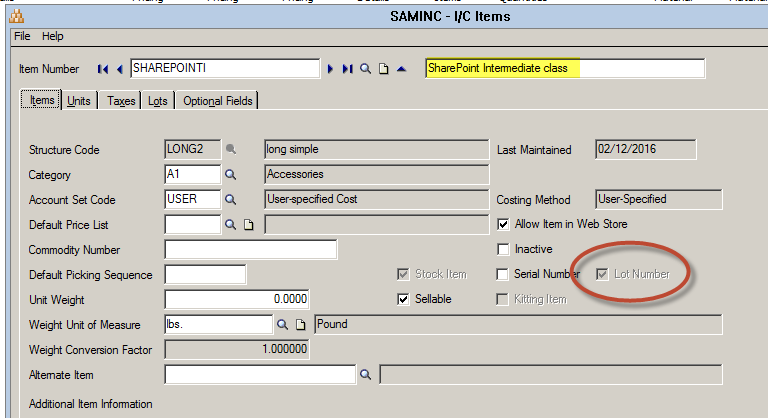The image size is (768, 418).
Task: Click the Lot Number checkbox
Action: [x=602, y=274]
